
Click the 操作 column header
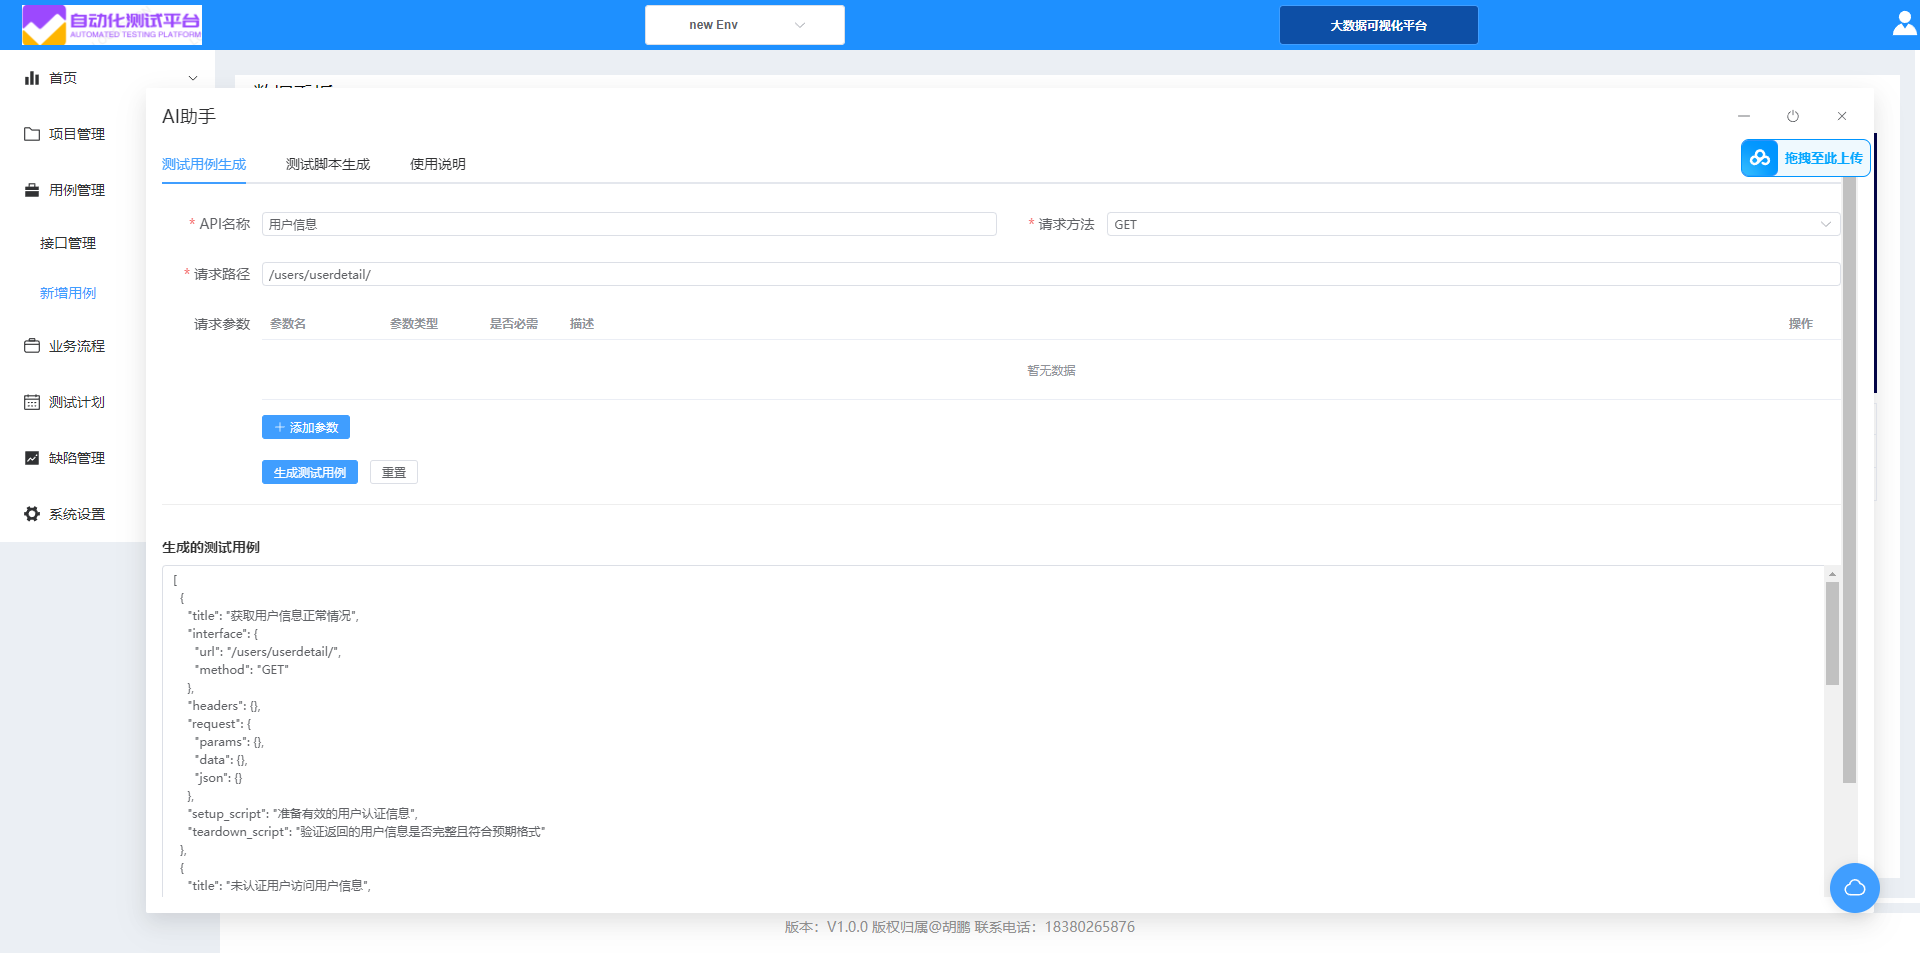(x=1801, y=324)
